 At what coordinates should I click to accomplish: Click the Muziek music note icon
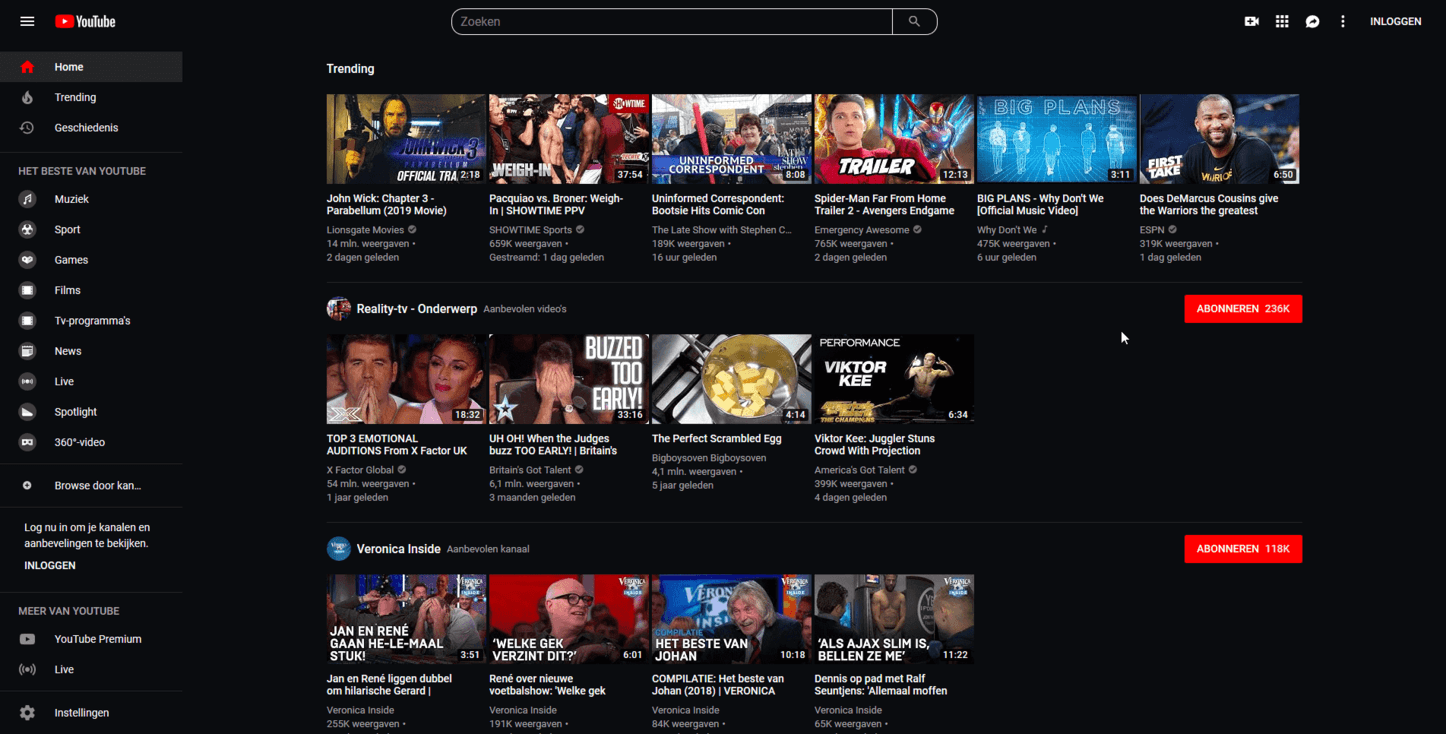click(28, 199)
